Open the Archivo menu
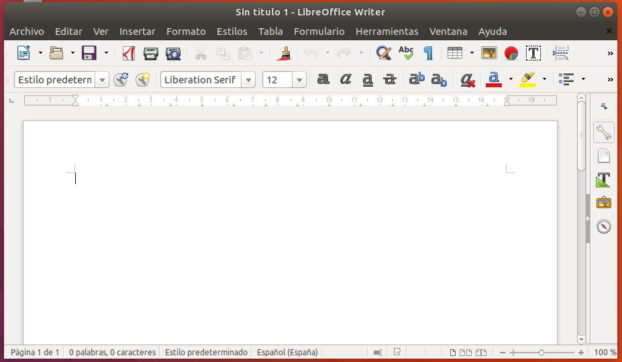Image resolution: width=622 pixels, height=362 pixels. click(27, 31)
